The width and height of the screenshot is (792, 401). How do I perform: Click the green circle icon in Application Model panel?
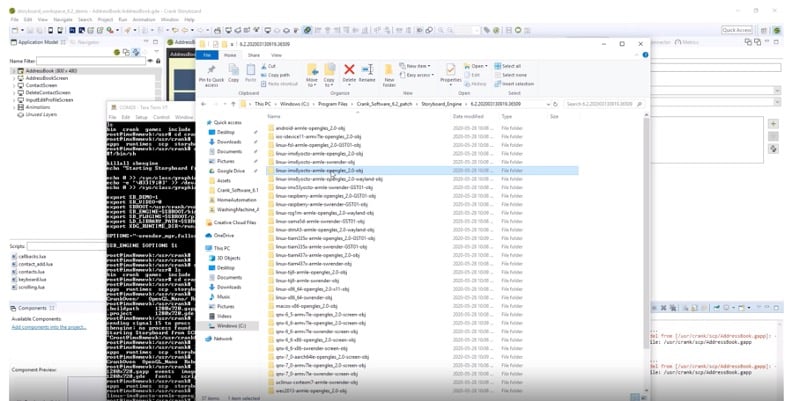coord(117,52)
